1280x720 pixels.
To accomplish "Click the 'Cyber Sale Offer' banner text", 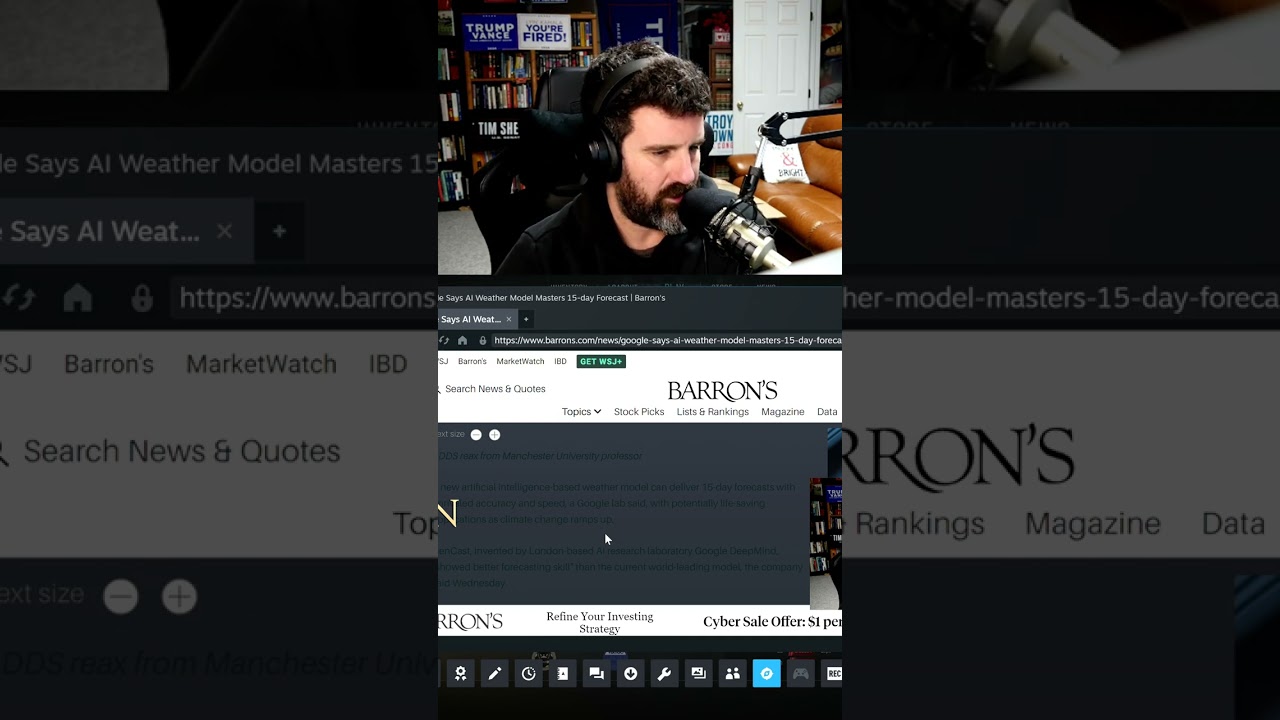I will (772, 622).
